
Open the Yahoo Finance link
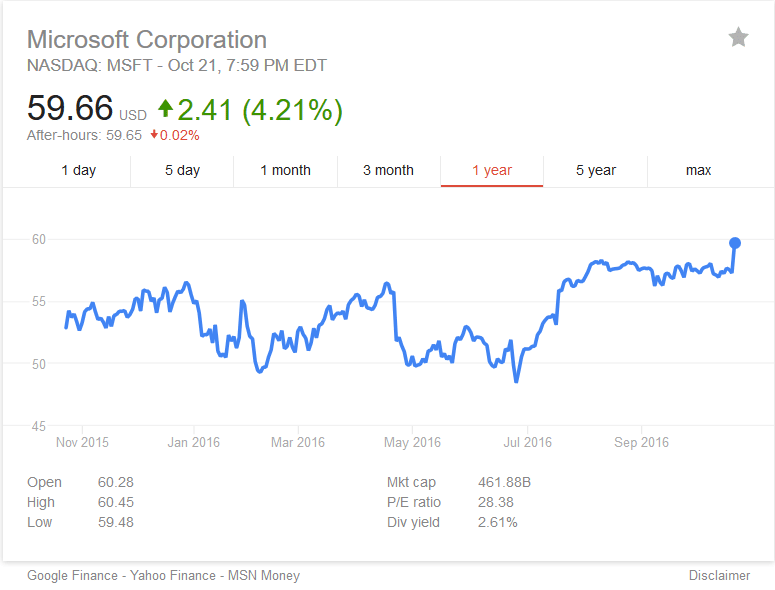point(173,576)
